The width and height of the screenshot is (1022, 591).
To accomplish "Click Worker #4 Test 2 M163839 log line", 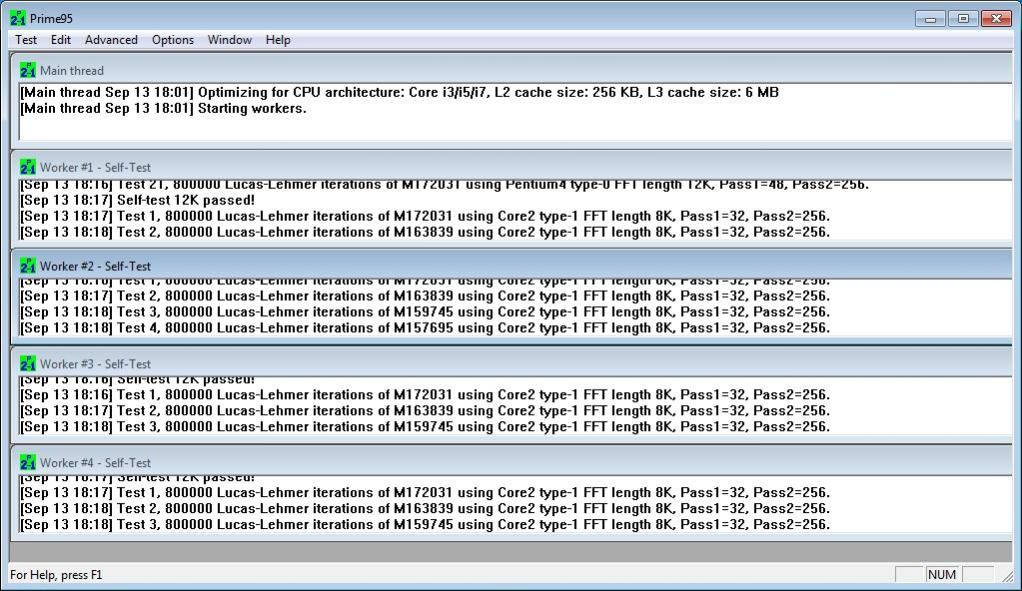I will (x=425, y=508).
